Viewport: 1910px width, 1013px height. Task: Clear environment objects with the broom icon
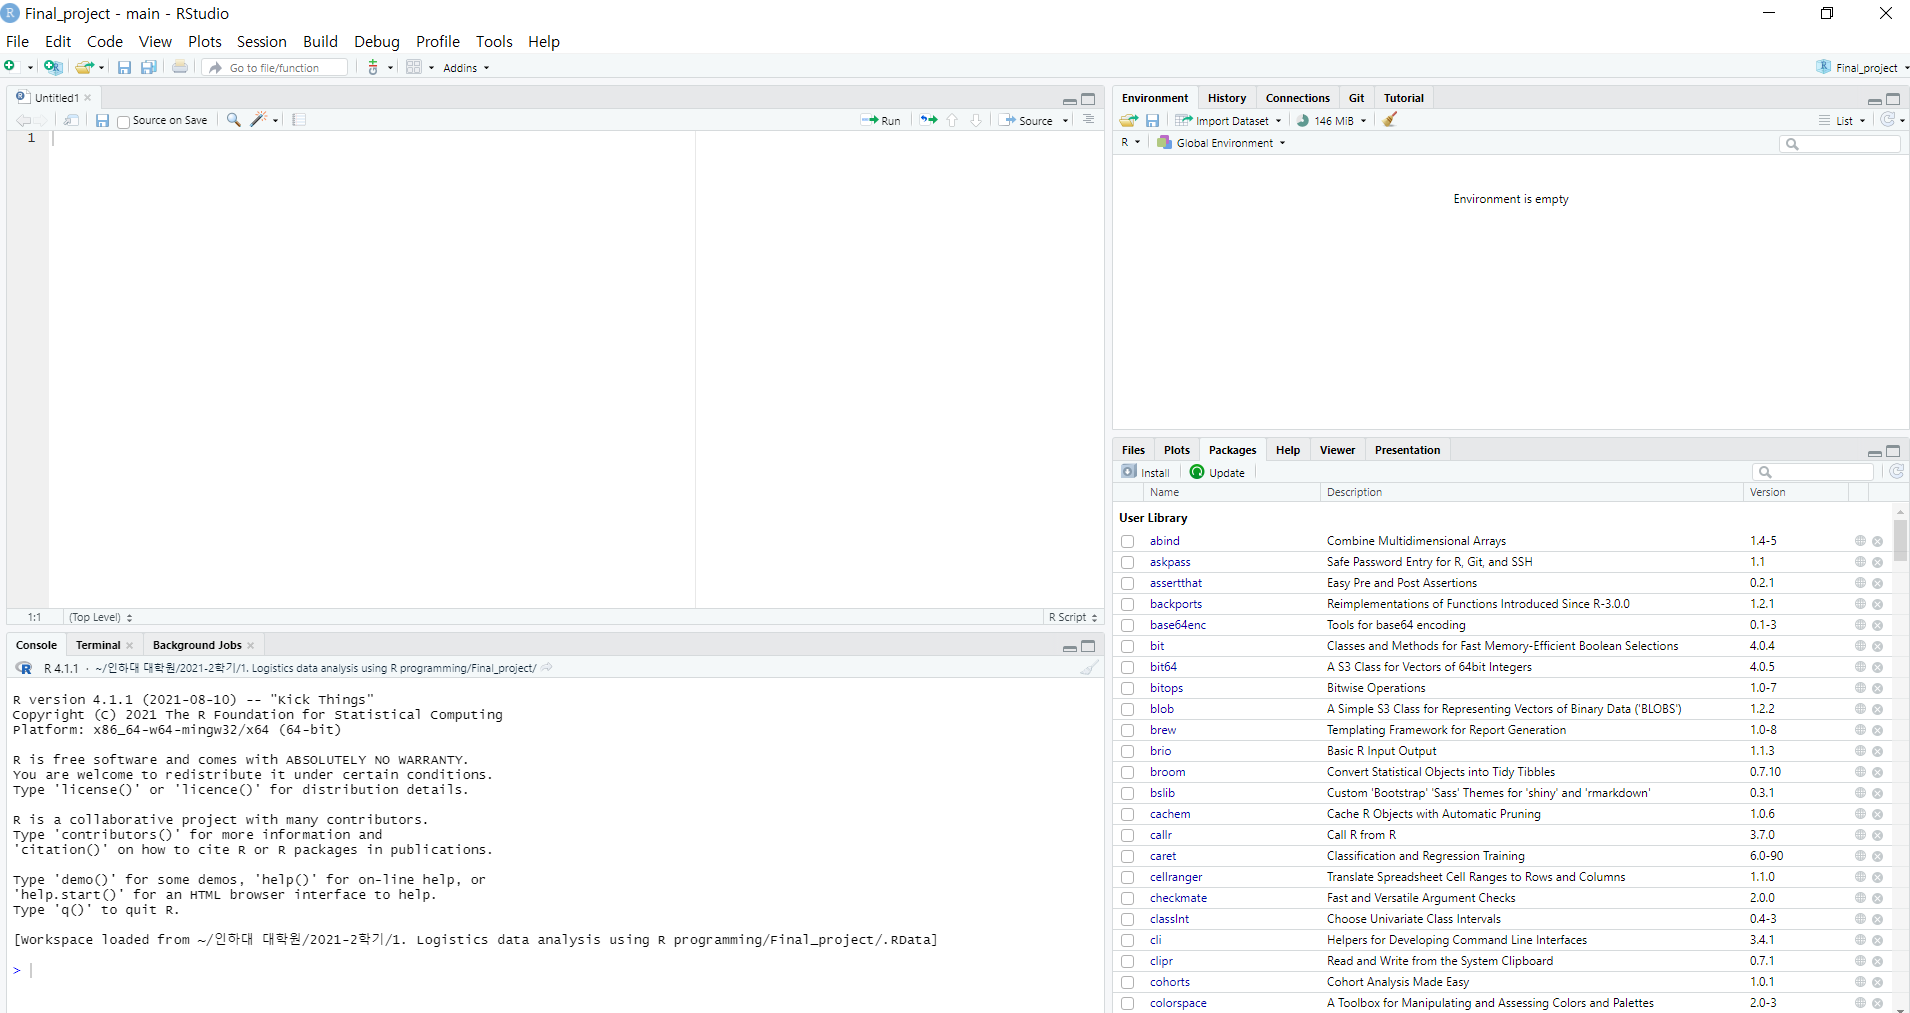[1390, 120]
